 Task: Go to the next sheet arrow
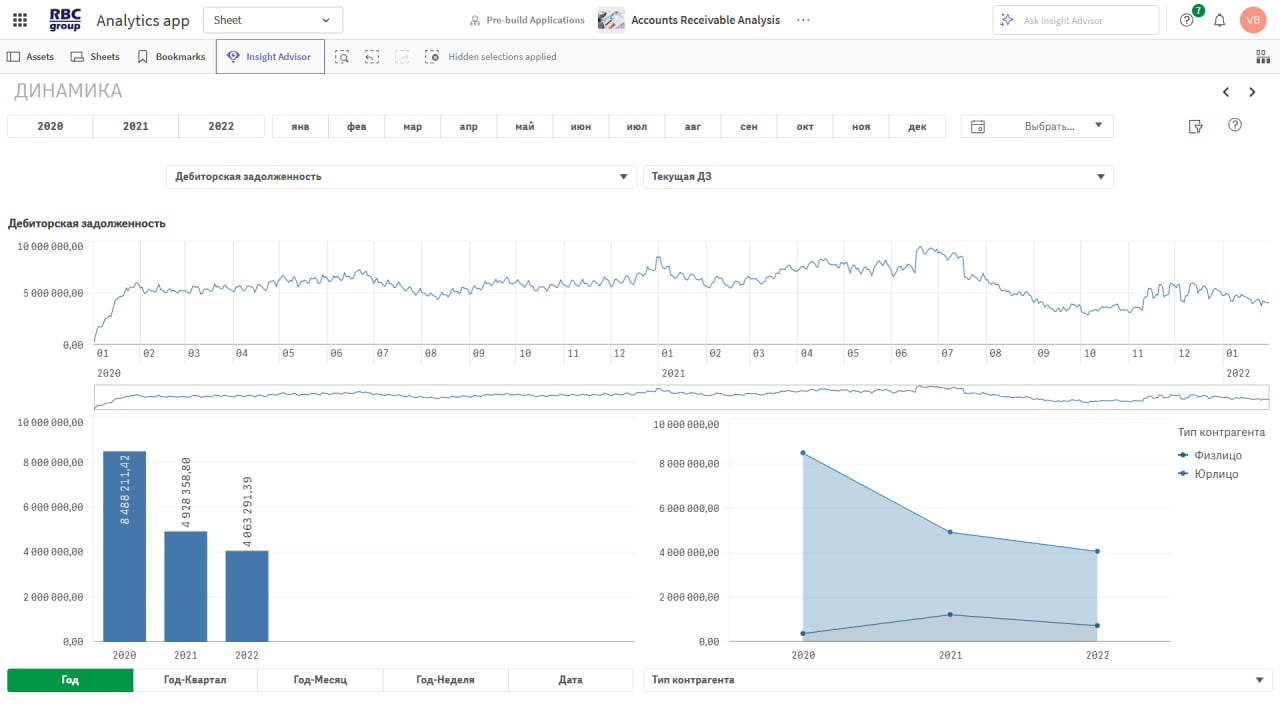point(1252,92)
